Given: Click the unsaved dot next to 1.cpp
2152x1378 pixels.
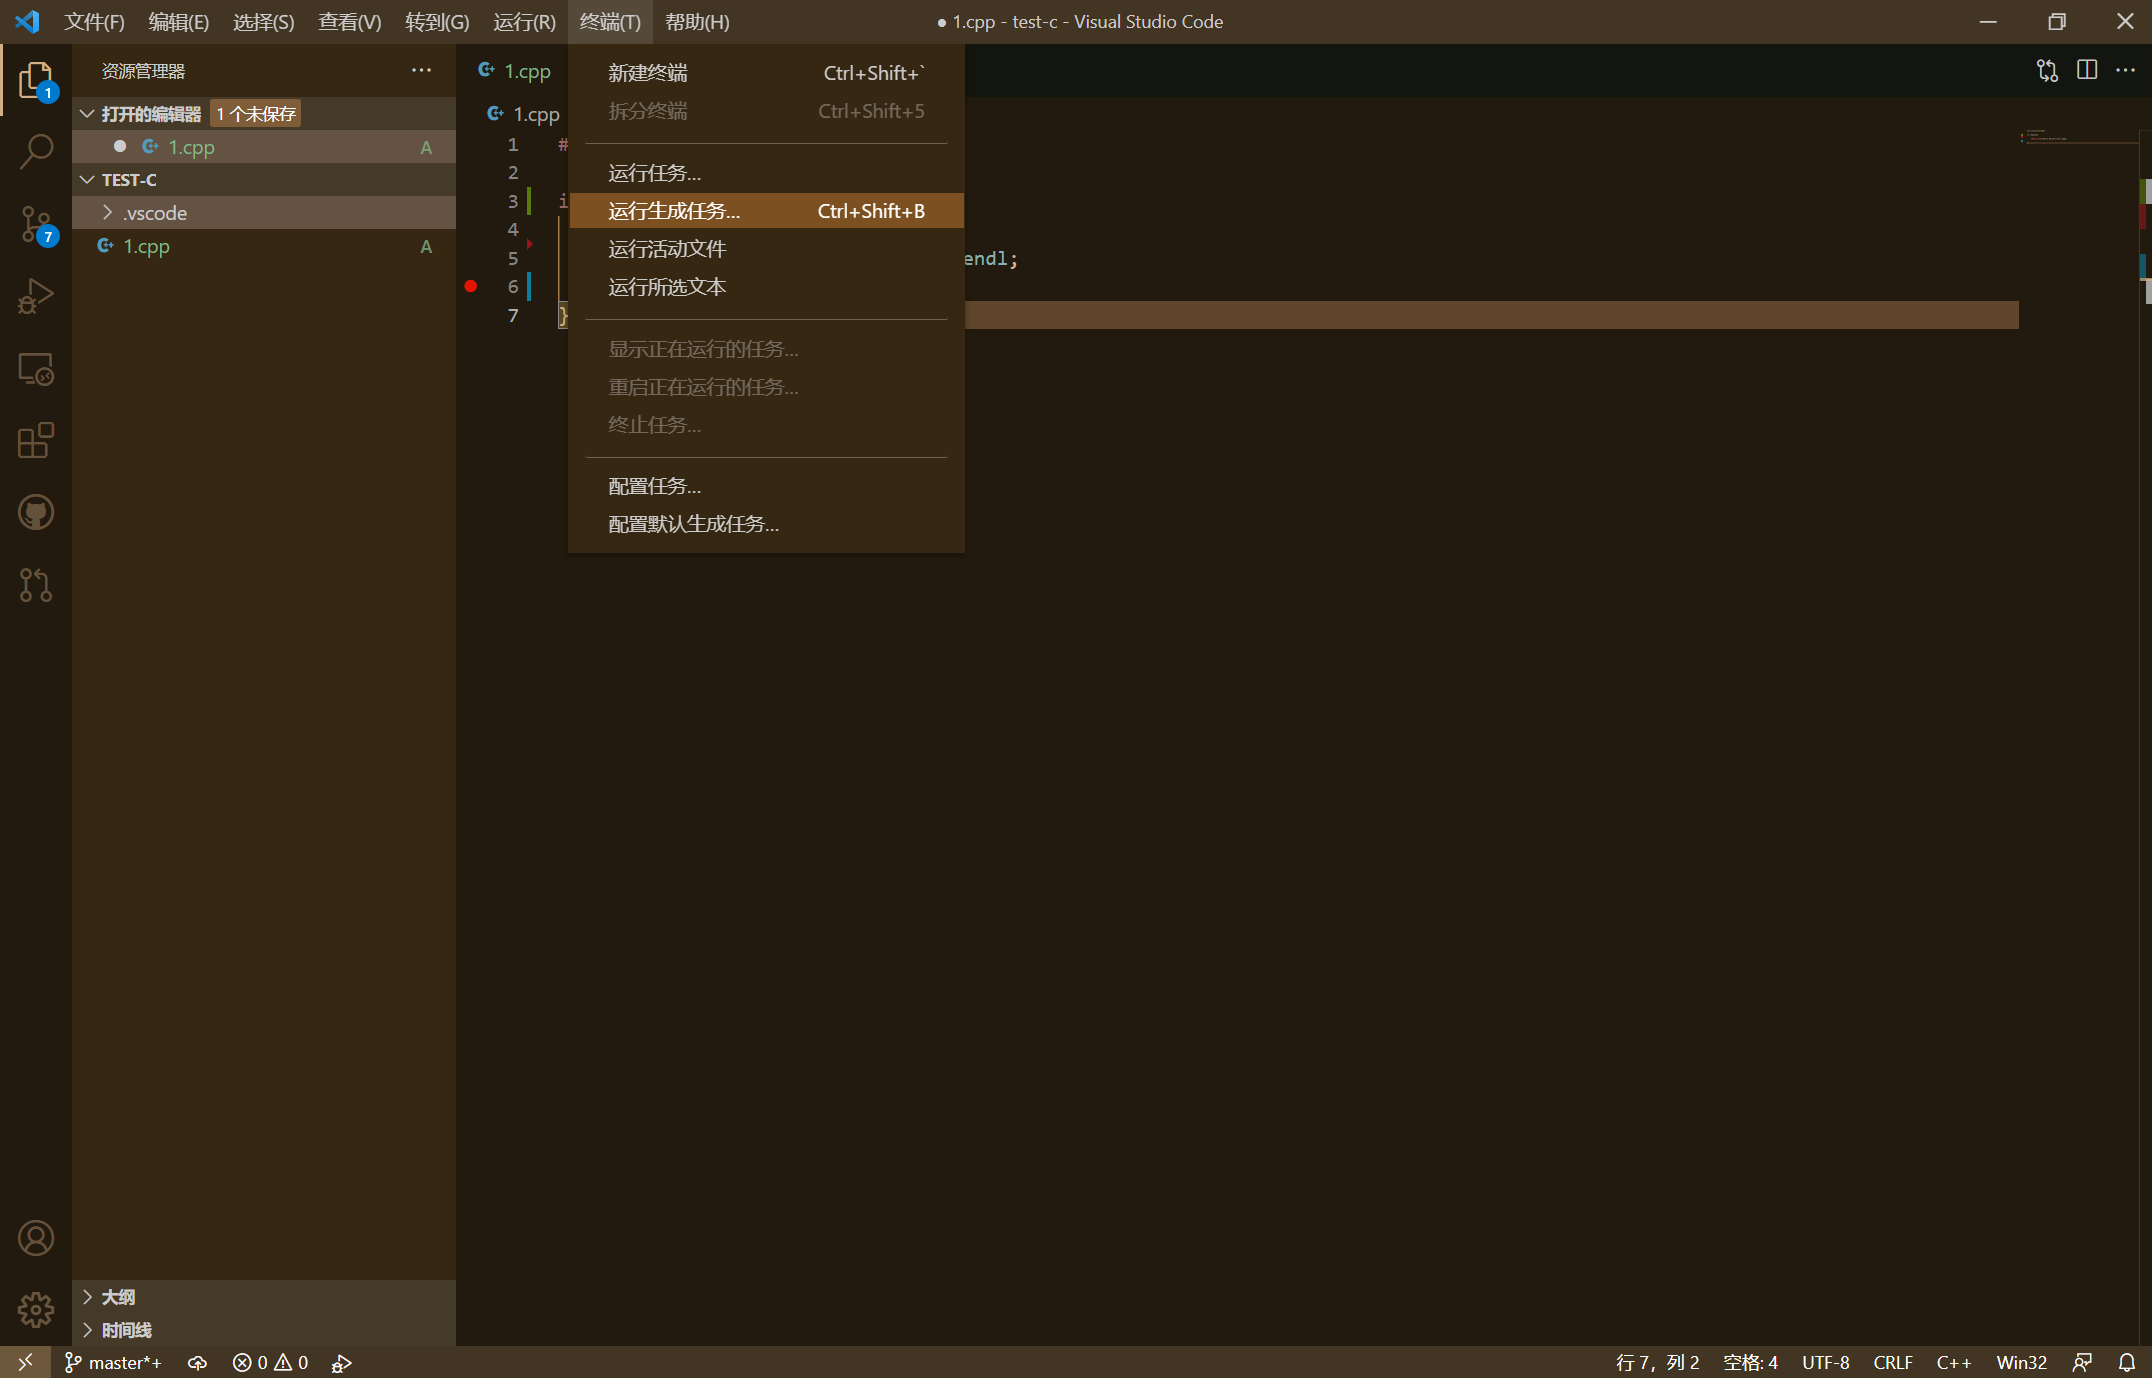Looking at the screenshot, I should [120, 147].
